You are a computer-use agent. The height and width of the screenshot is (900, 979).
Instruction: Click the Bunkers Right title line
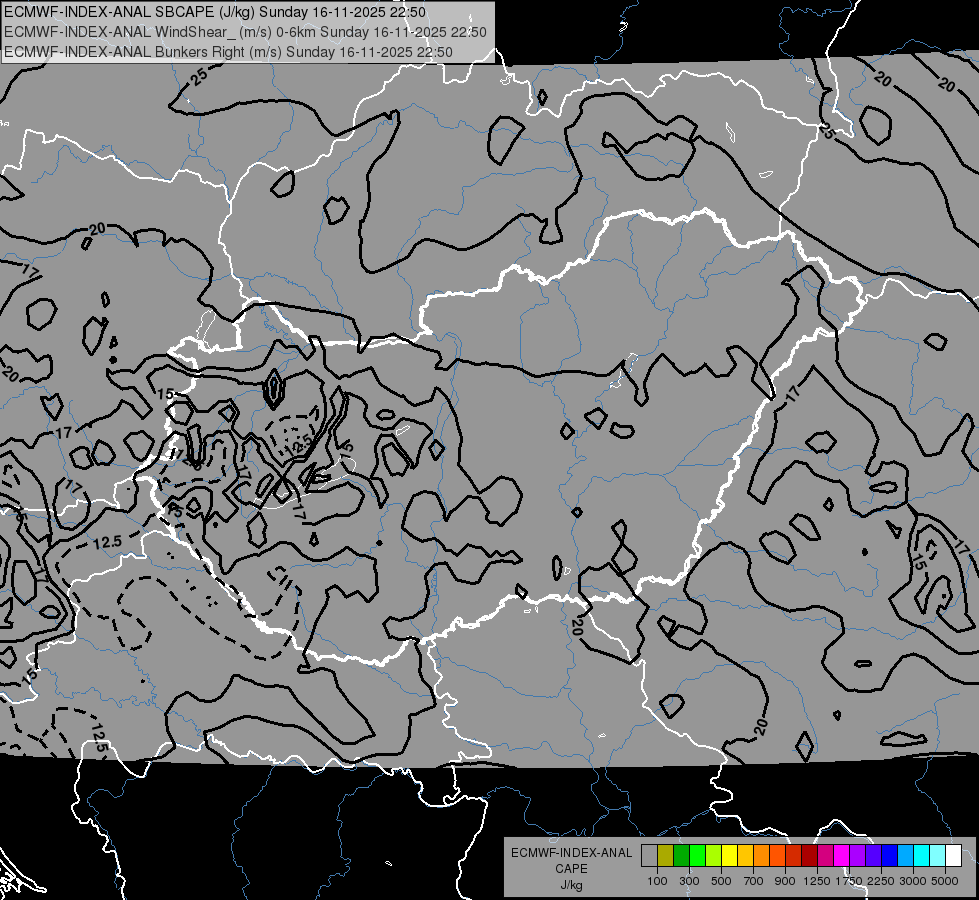pyautogui.click(x=228, y=52)
